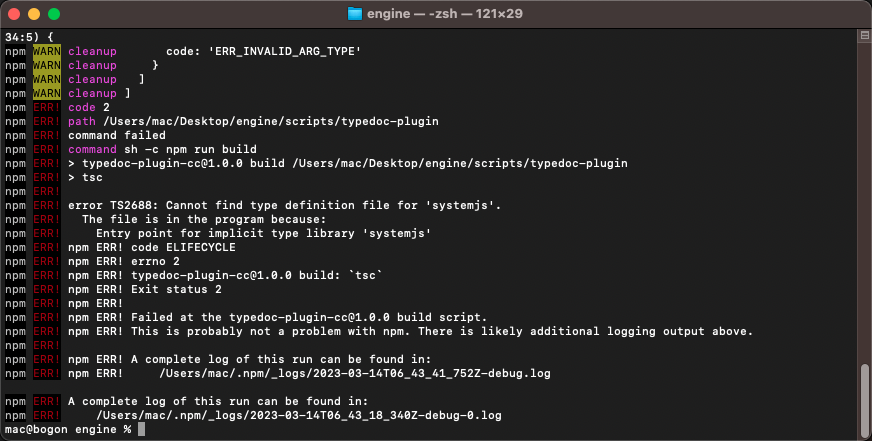Click the folder proxy icon in title bar

(x=354, y=14)
